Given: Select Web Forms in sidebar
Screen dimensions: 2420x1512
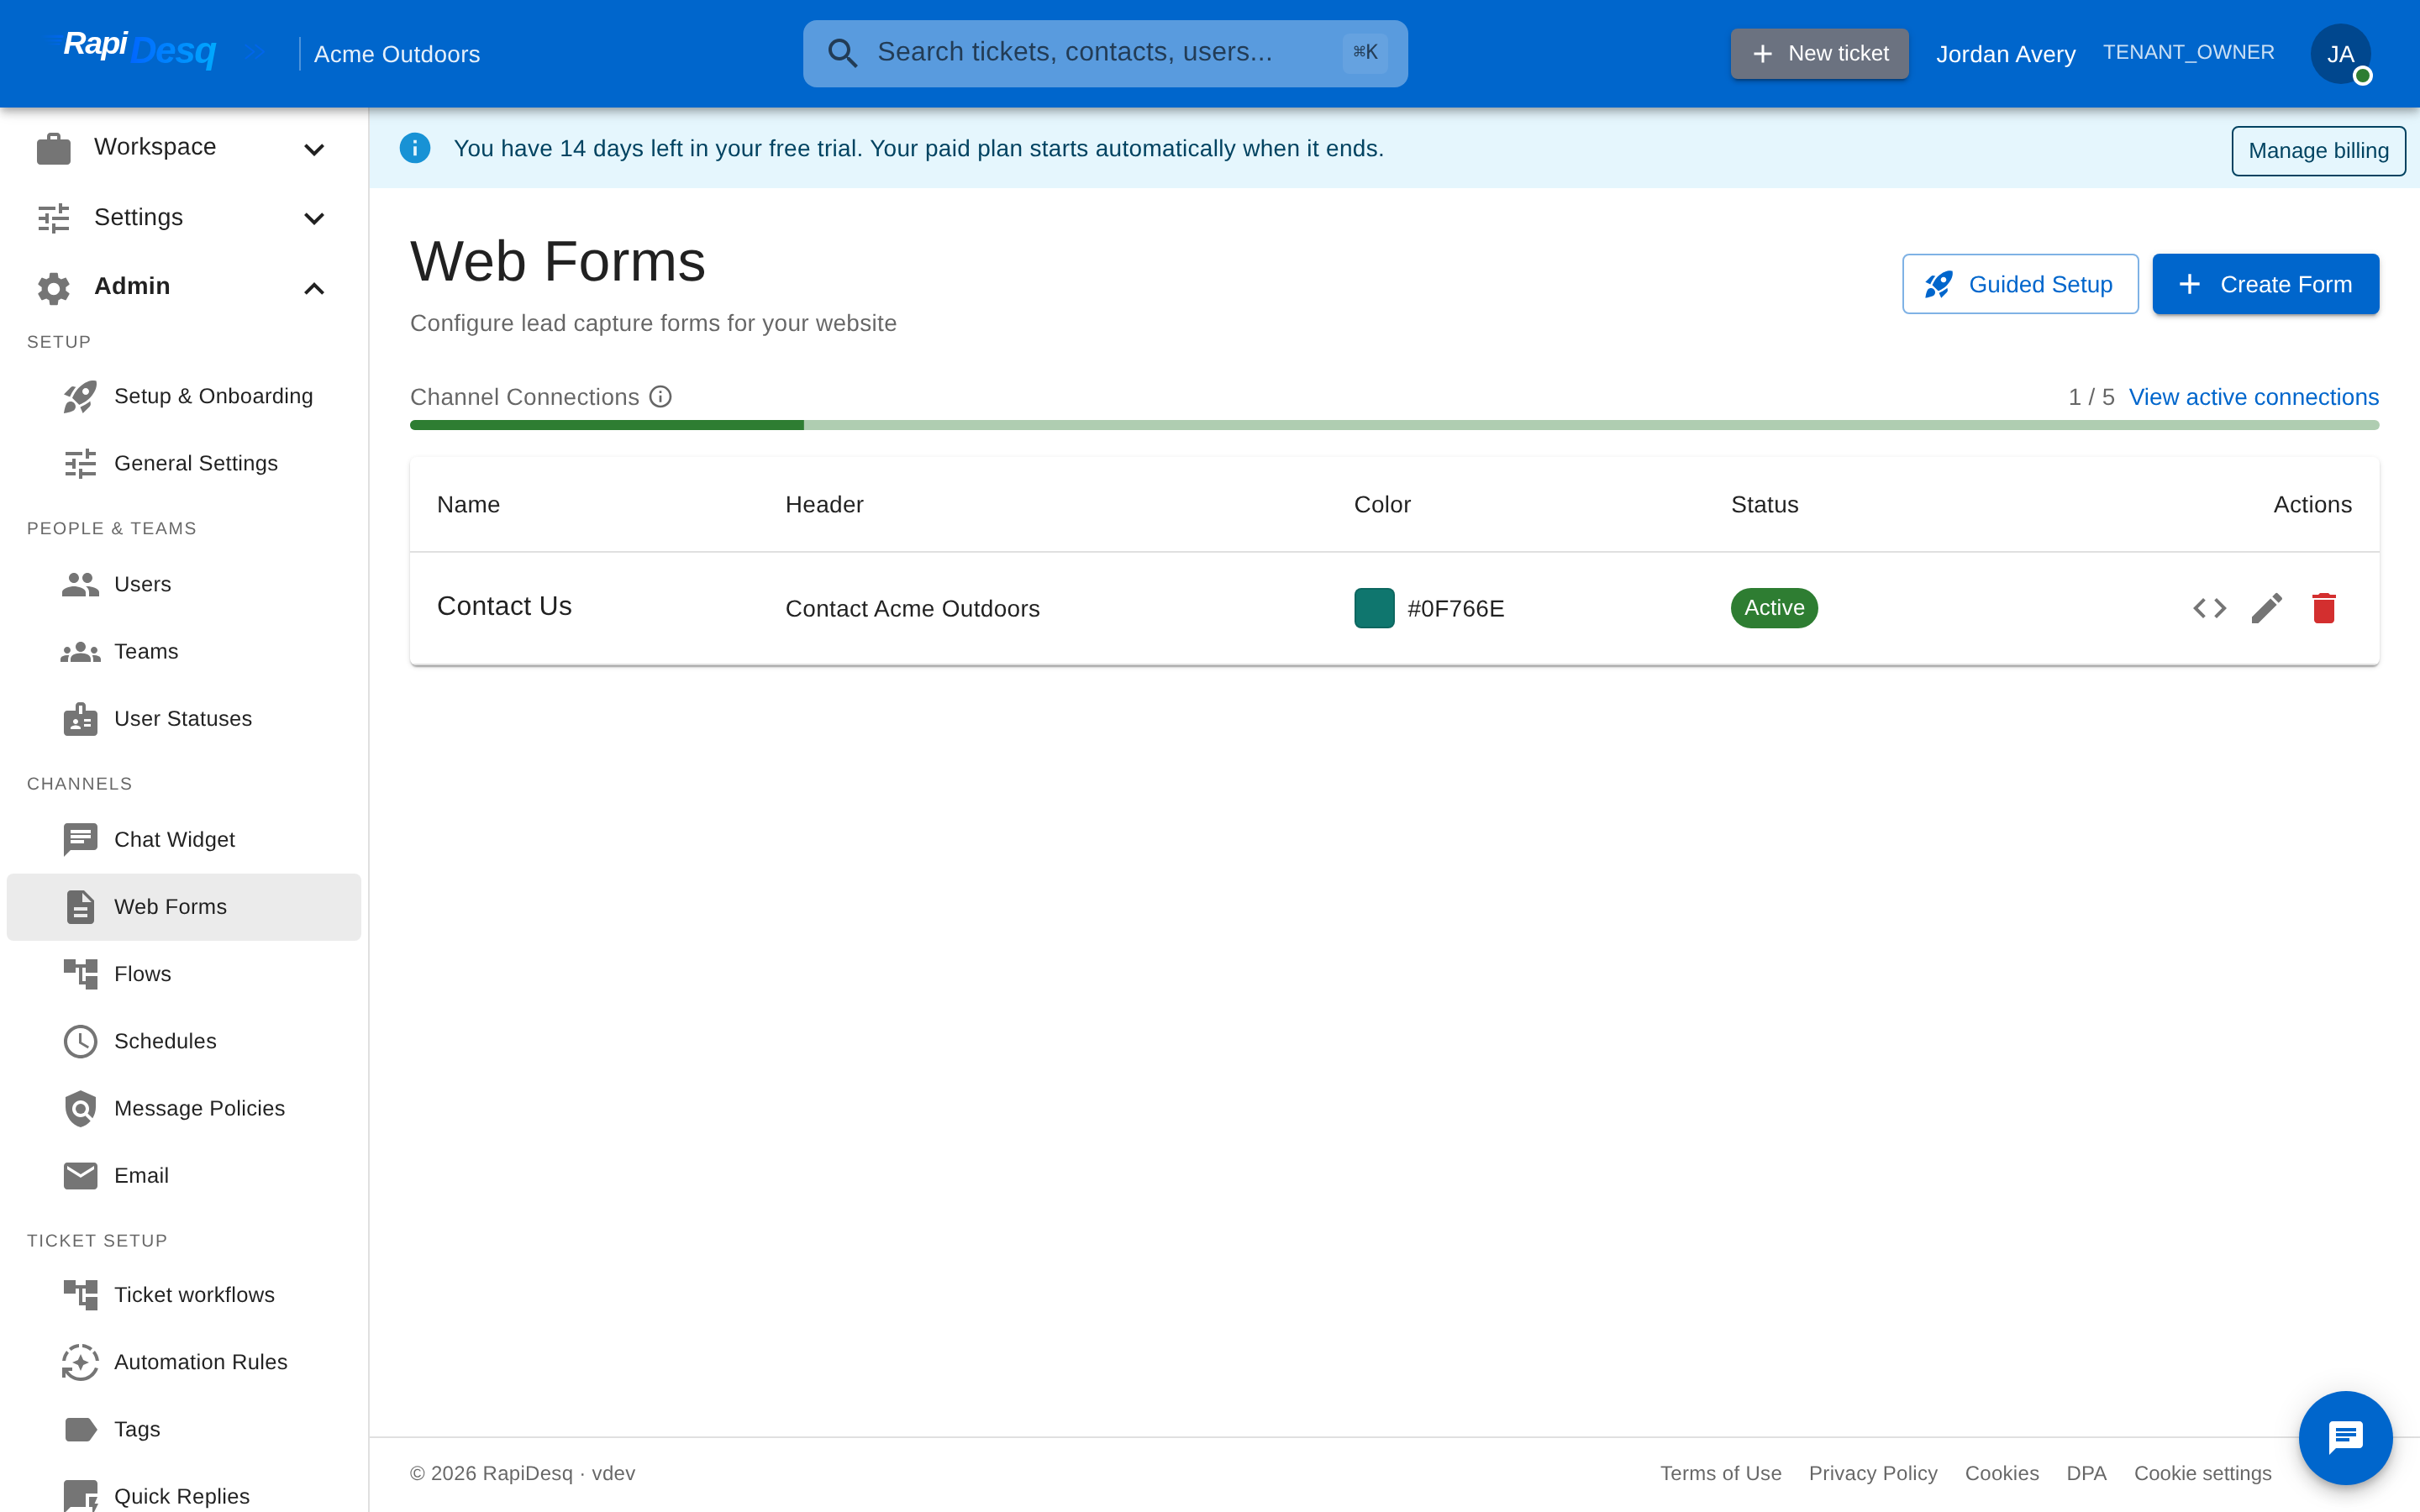Looking at the screenshot, I should [x=184, y=907].
